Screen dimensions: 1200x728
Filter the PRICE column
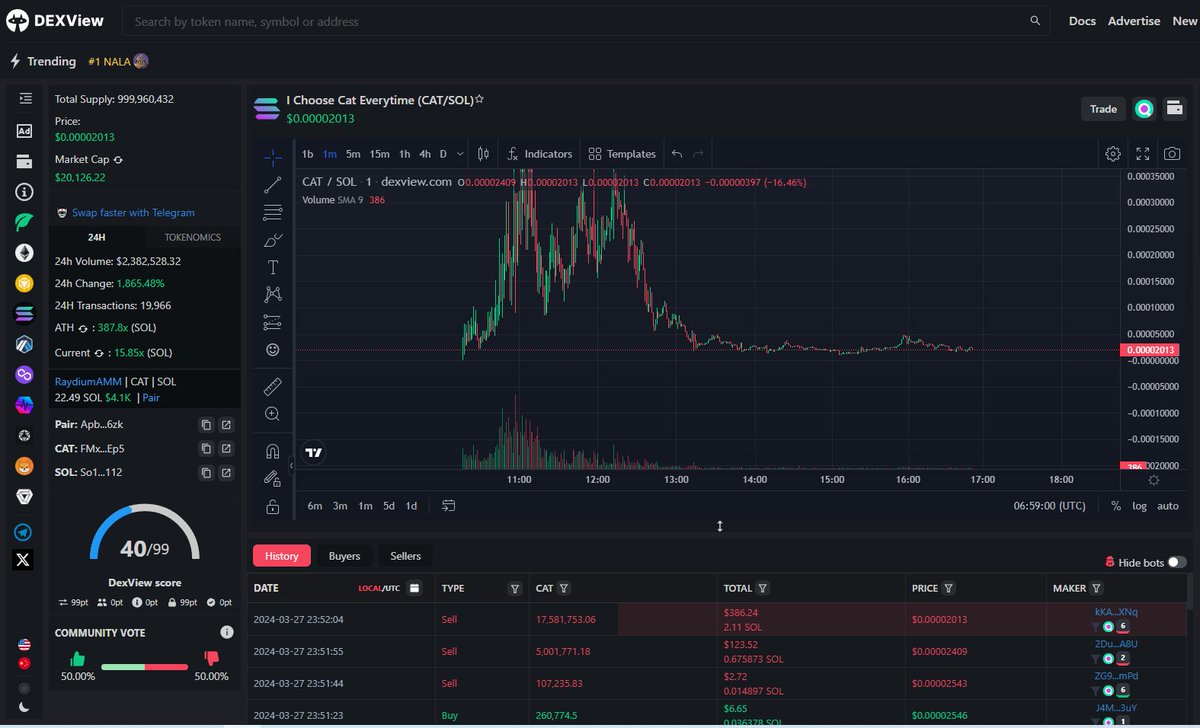948,589
